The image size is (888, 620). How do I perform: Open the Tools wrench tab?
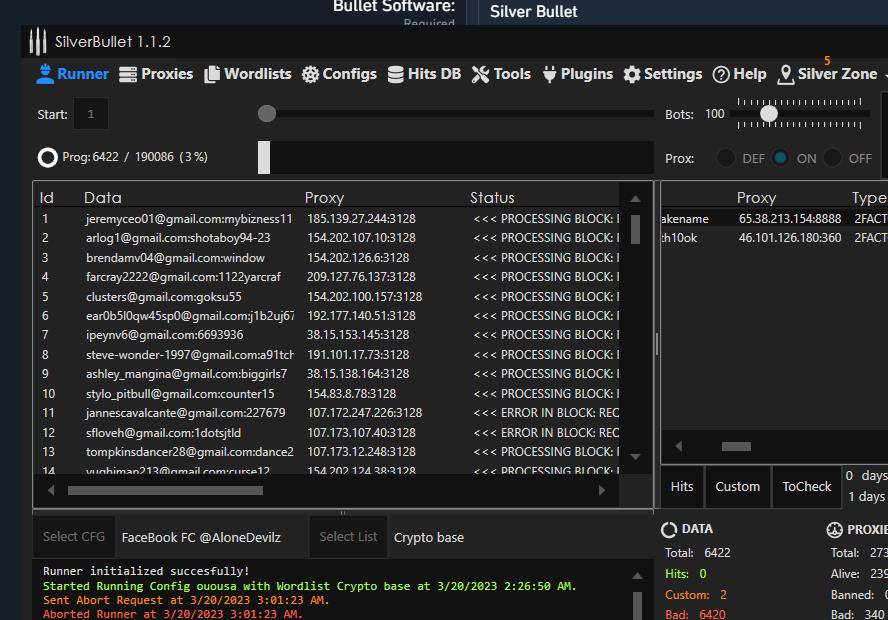(501, 74)
